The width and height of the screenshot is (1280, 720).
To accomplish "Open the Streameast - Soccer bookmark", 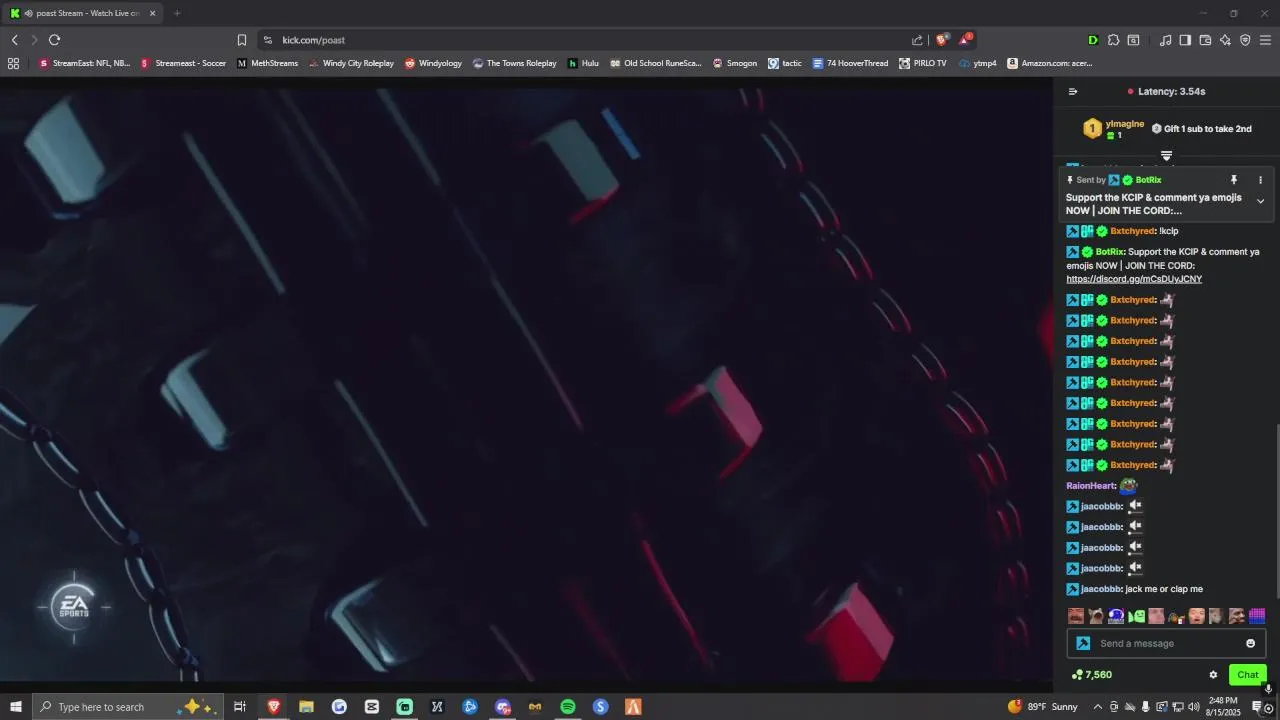I will (183, 63).
